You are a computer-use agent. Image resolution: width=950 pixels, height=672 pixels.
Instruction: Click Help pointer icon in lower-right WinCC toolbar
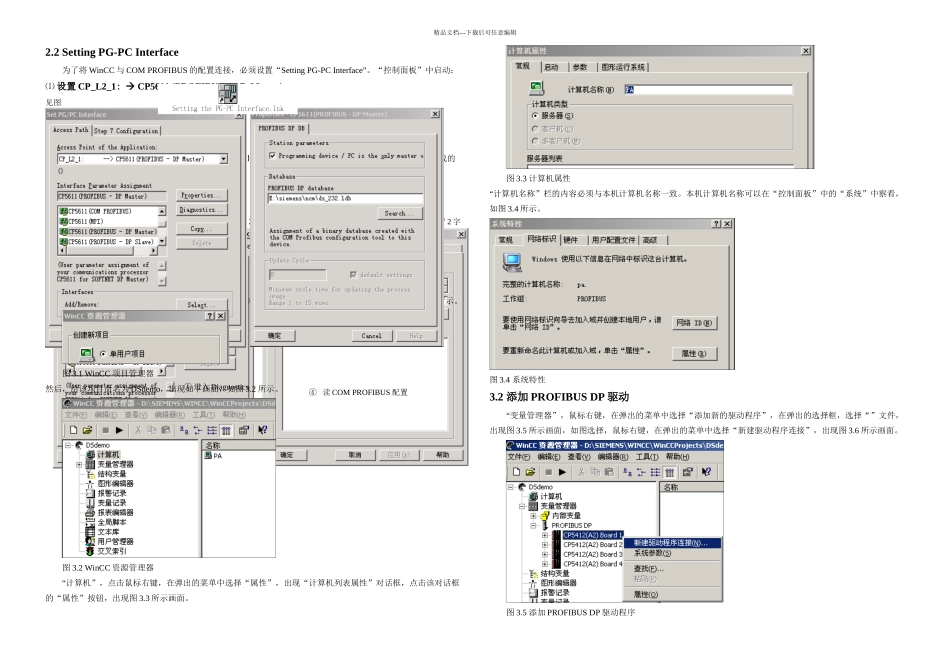[x=706, y=472]
